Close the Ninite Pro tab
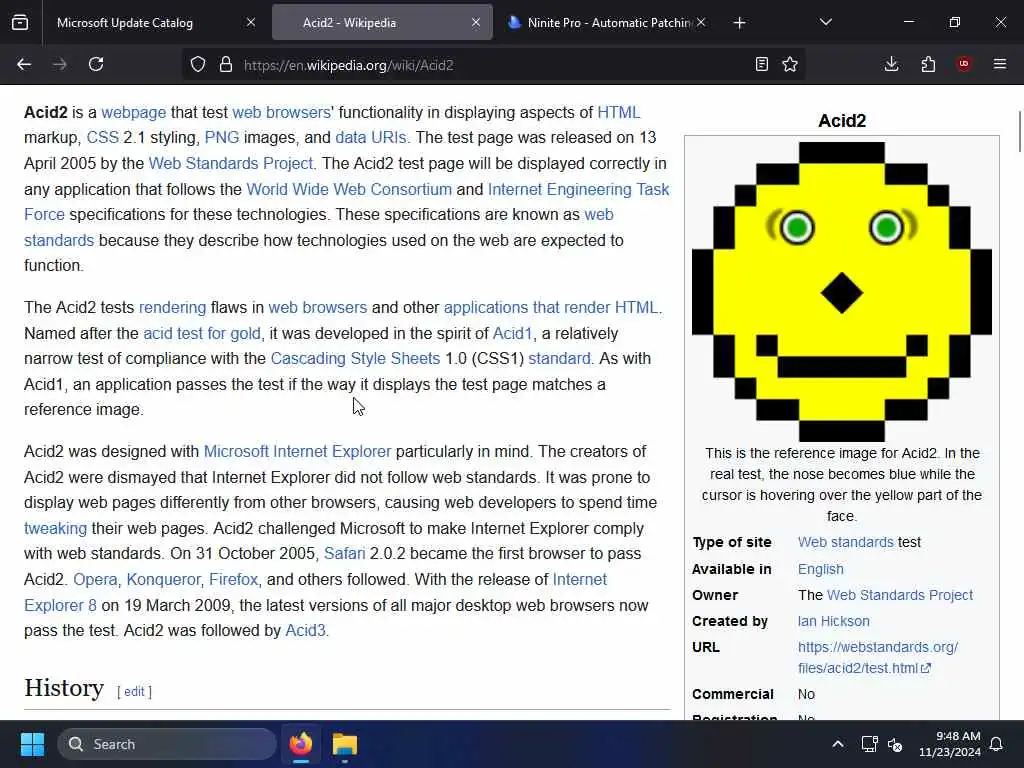1024x768 pixels. (701, 22)
